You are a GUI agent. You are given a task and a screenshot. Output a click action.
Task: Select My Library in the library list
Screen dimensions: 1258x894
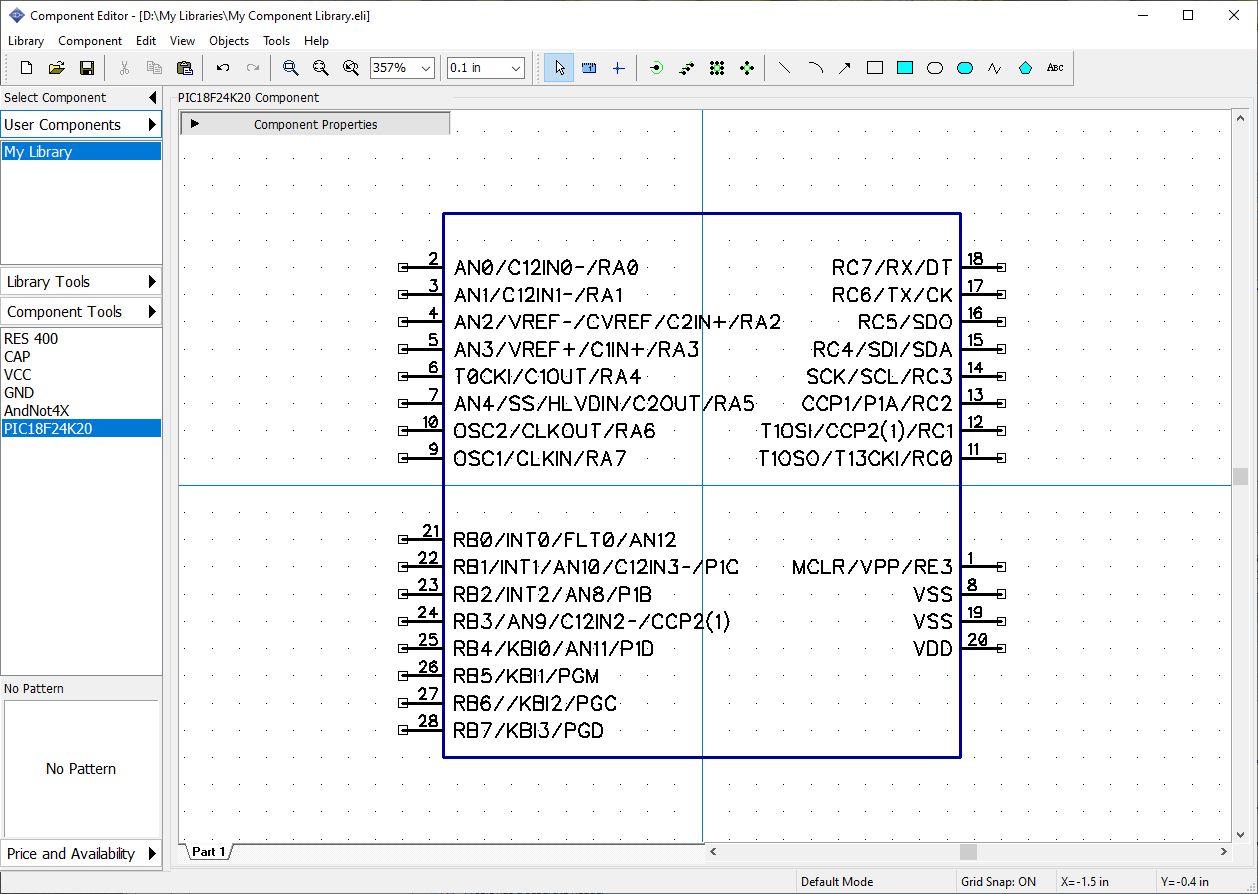coord(81,152)
